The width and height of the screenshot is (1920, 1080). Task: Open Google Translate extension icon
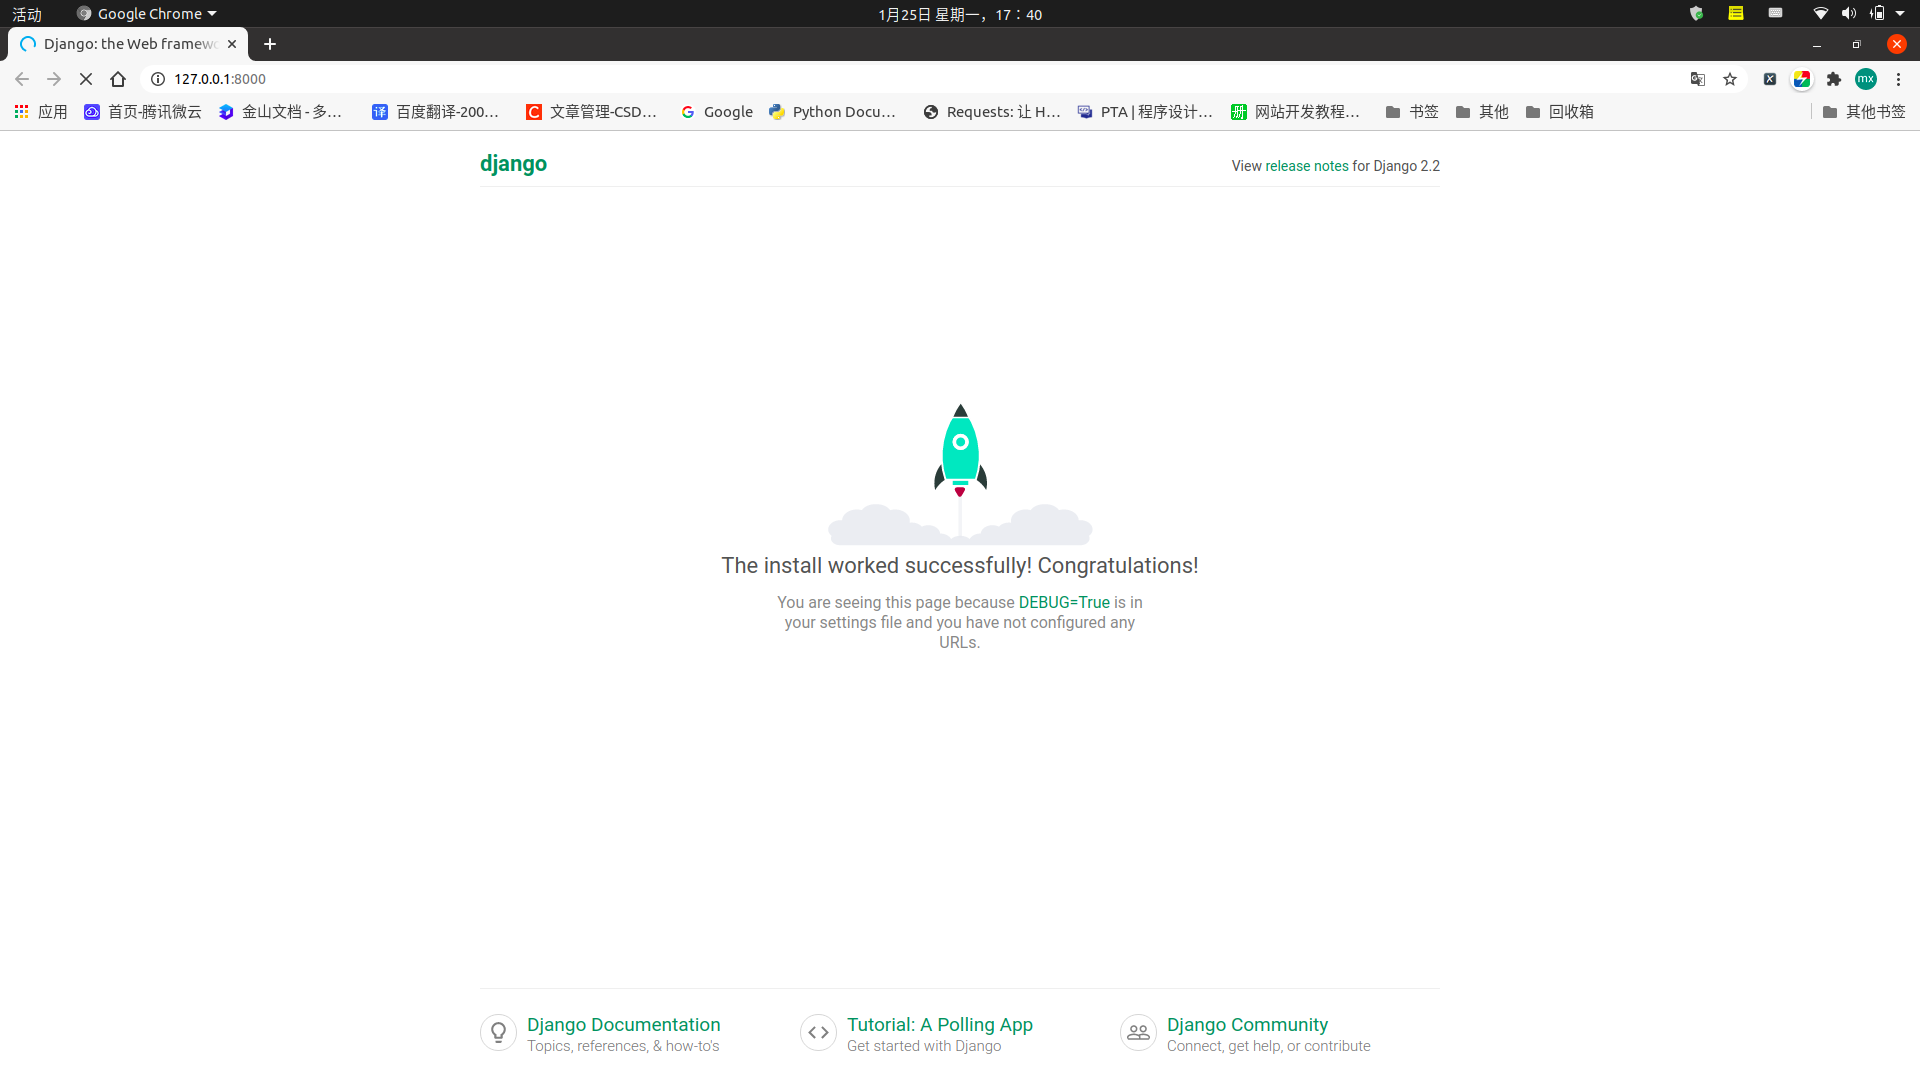click(x=1697, y=79)
